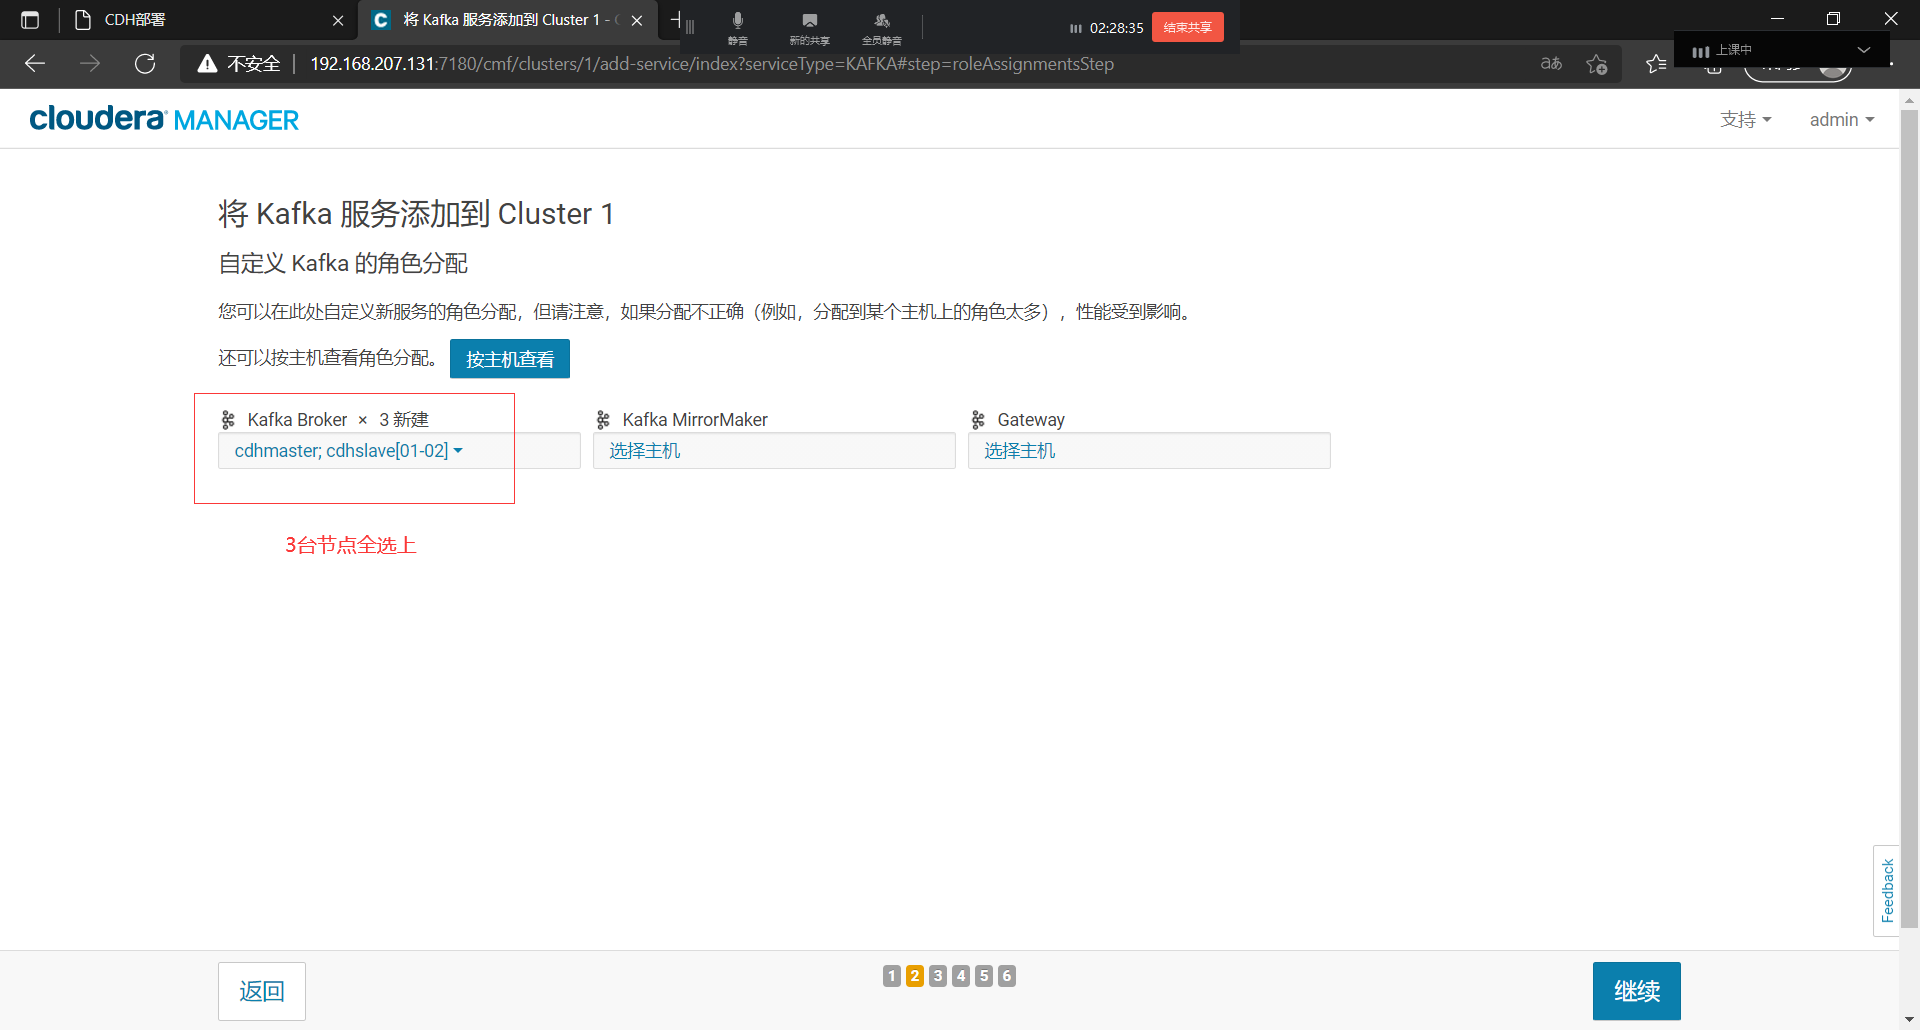This screenshot has width=1920, height=1030.
Task: Add page to favorites star icon
Action: [x=1597, y=64]
